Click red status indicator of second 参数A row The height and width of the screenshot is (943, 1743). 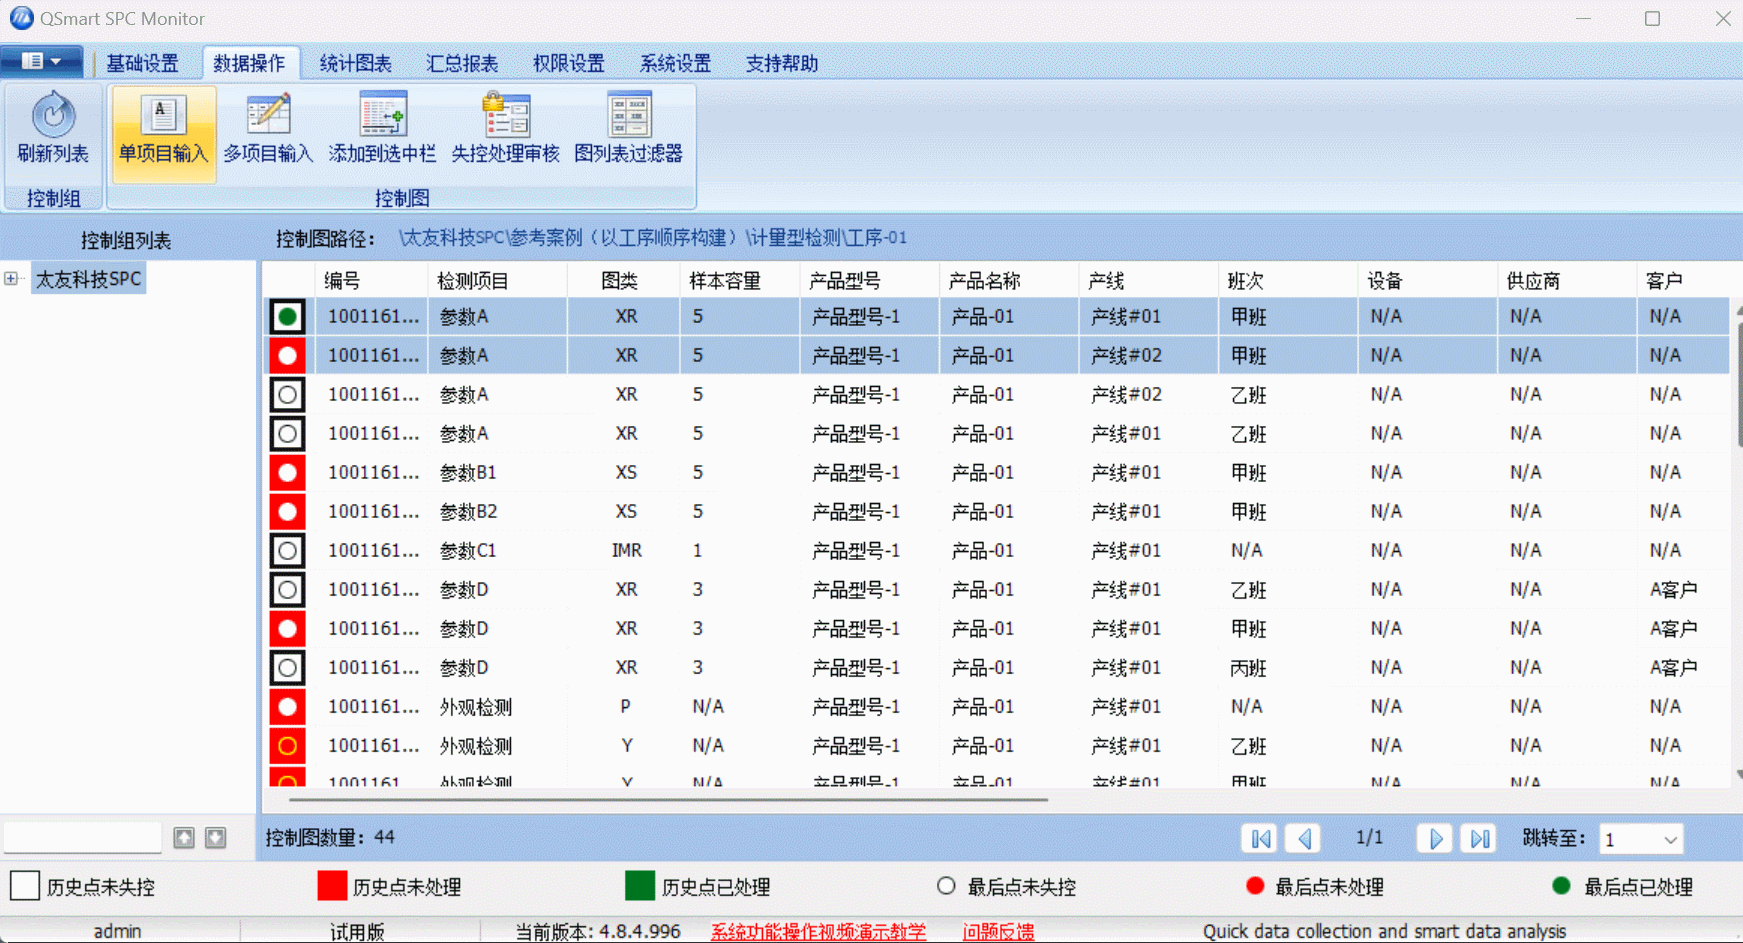coord(287,355)
